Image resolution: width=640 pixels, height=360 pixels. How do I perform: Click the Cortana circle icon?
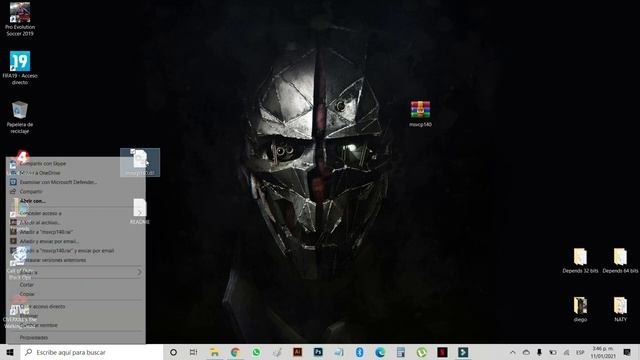(x=173, y=352)
